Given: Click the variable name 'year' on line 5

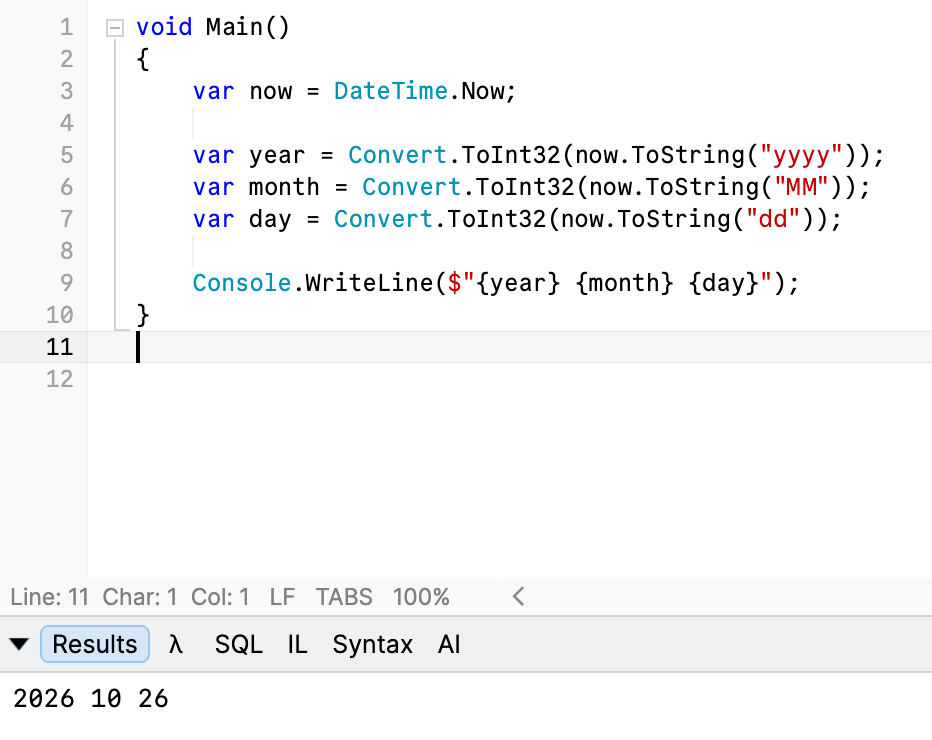Looking at the screenshot, I should pos(277,155).
